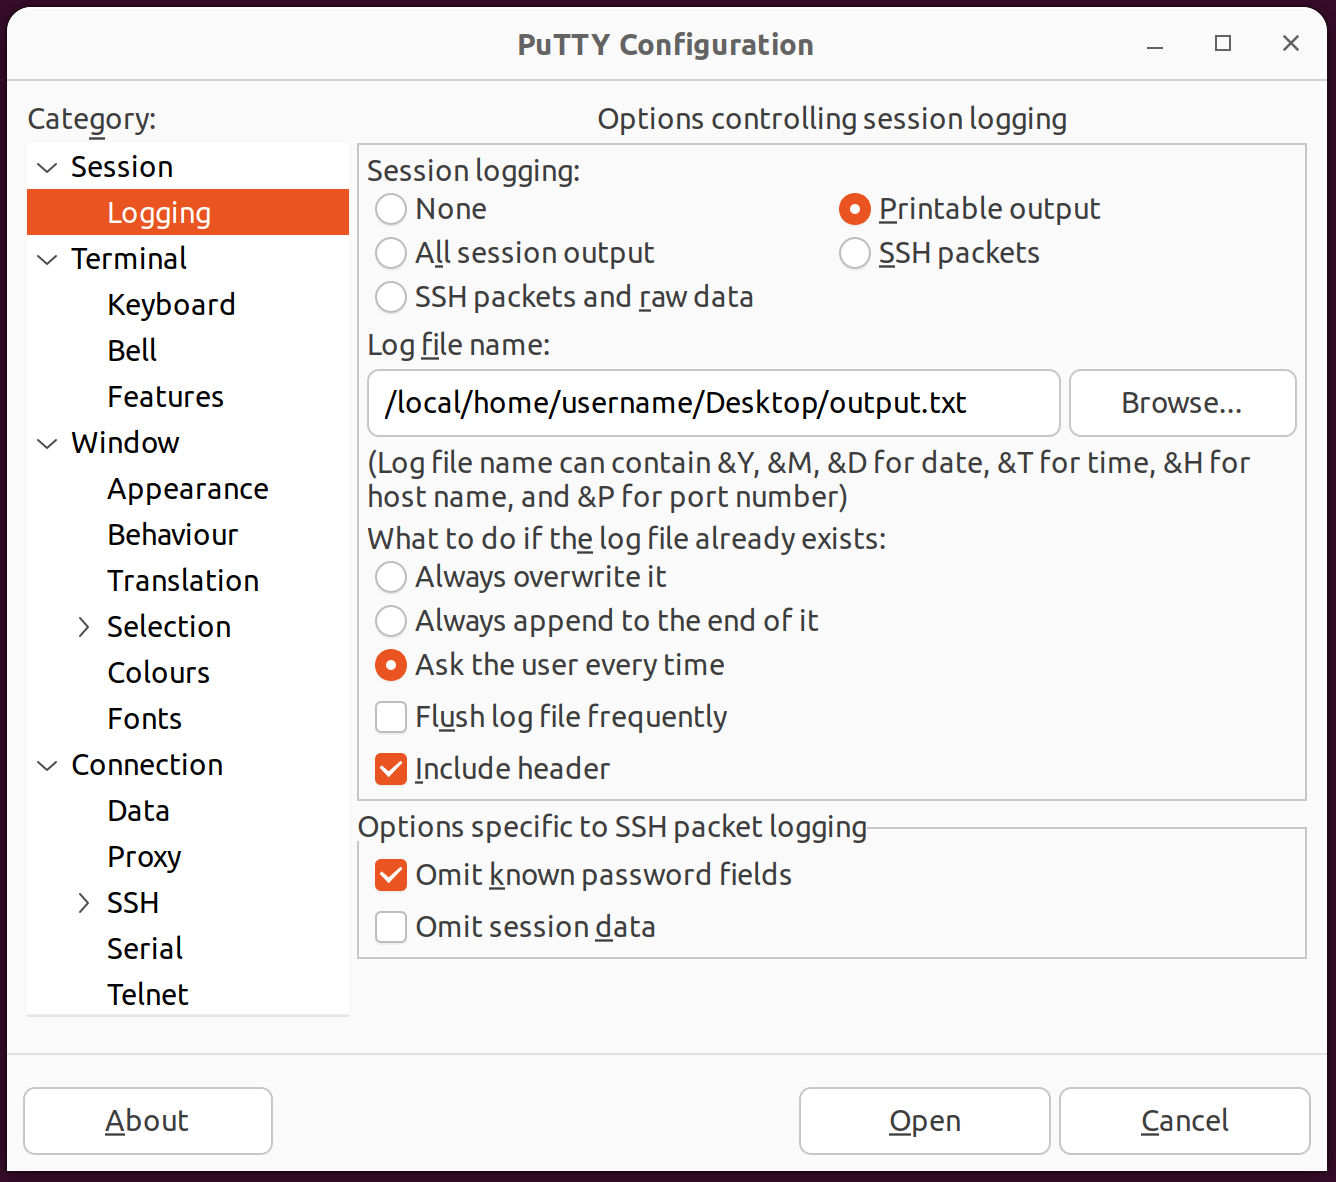Click Open to start session

(925, 1121)
